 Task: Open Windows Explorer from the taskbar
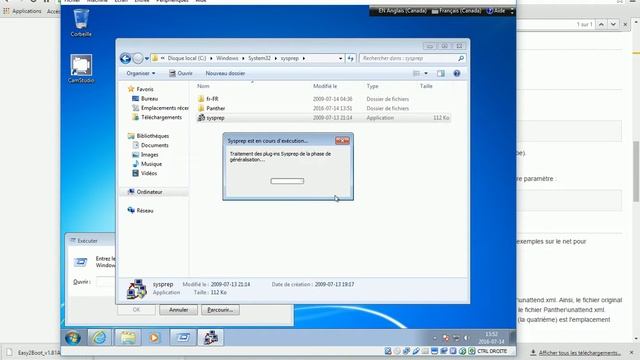tap(127, 338)
